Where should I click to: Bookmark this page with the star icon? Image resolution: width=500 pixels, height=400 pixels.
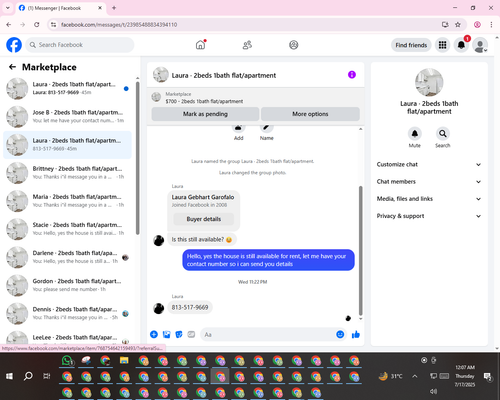coord(458,24)
